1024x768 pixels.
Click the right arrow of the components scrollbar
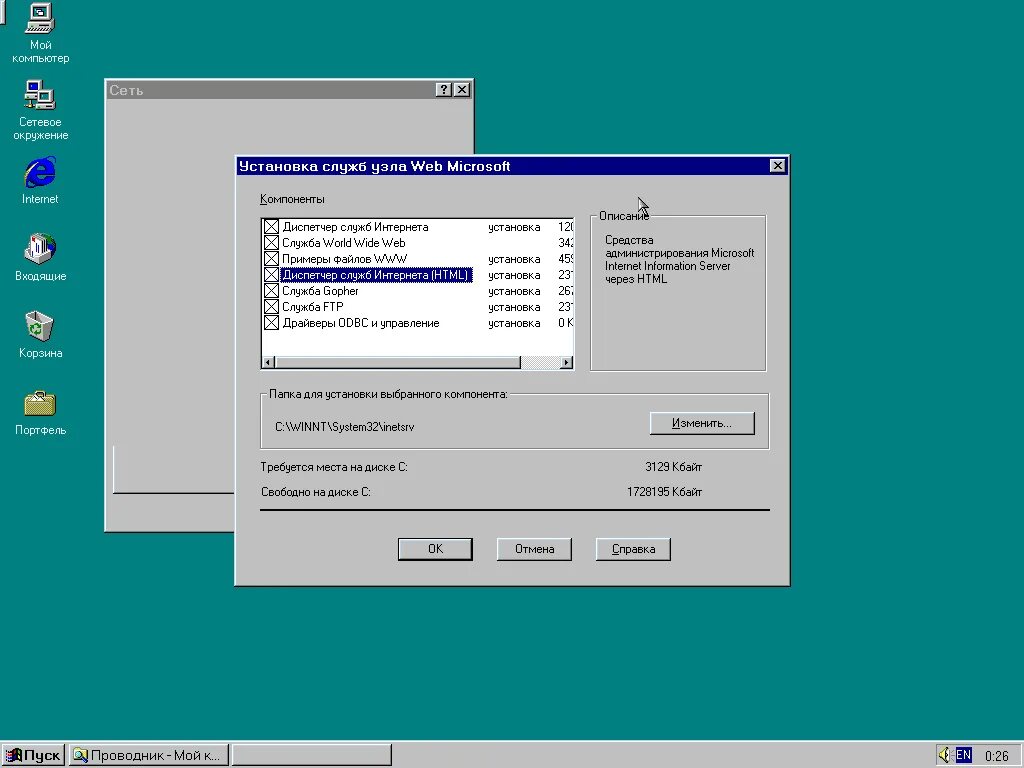[566, 362]
